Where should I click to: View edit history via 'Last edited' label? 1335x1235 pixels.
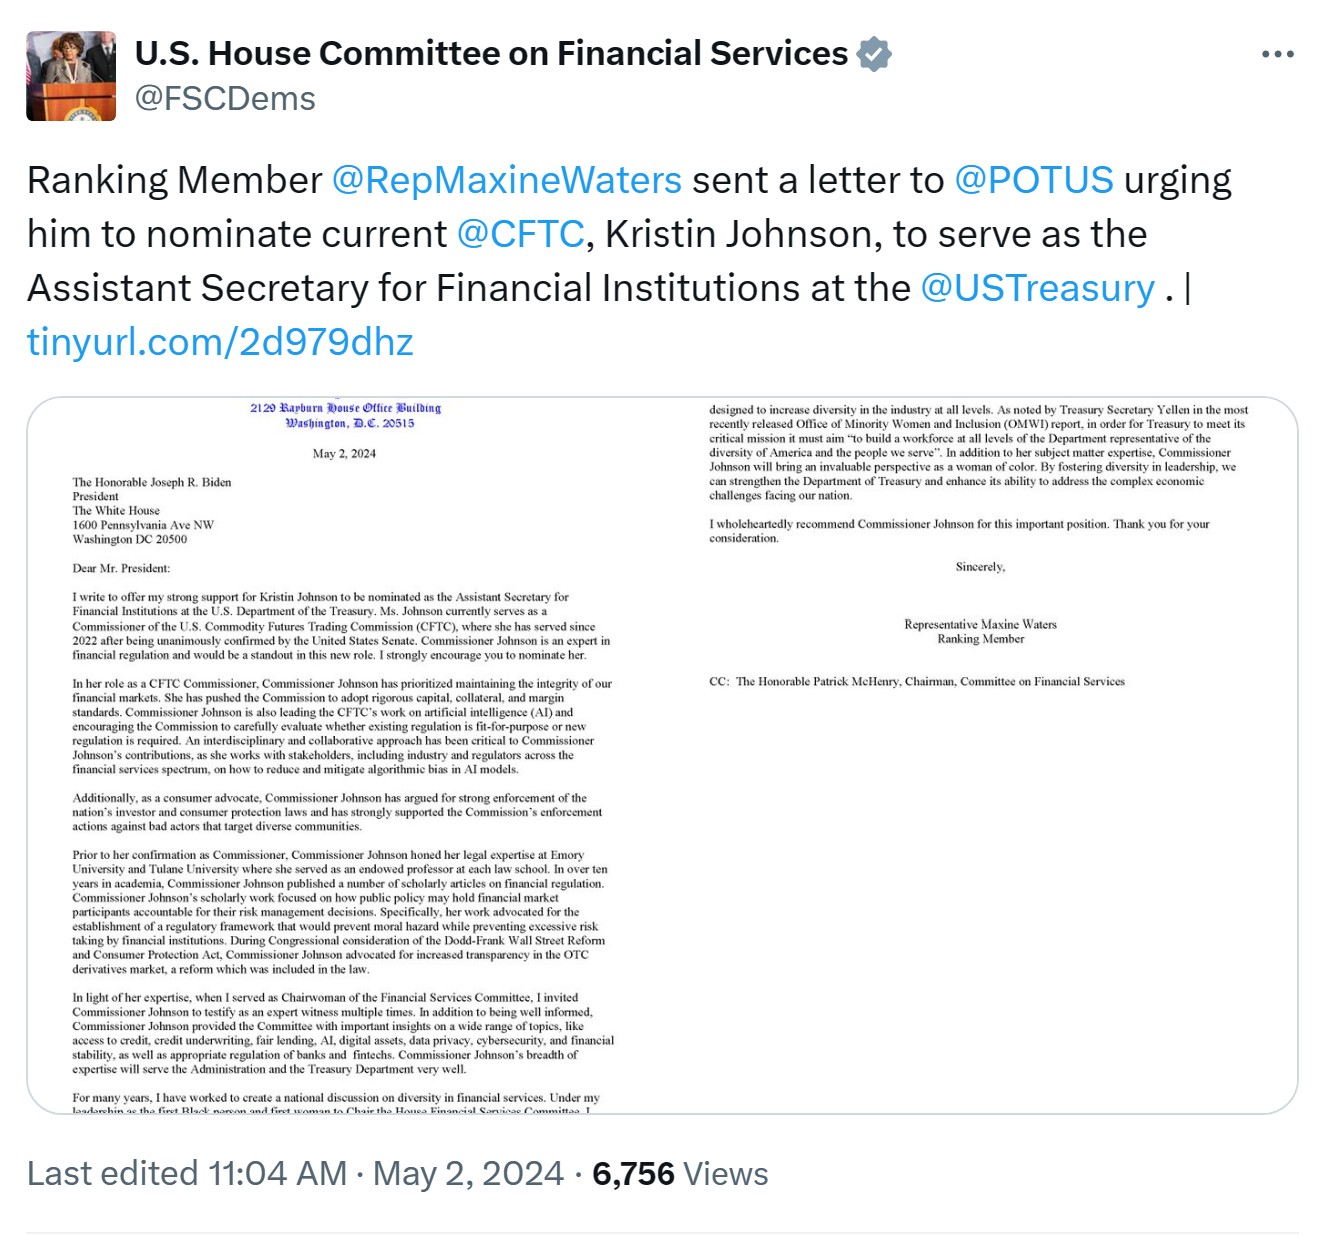(x=112, y=1173)
